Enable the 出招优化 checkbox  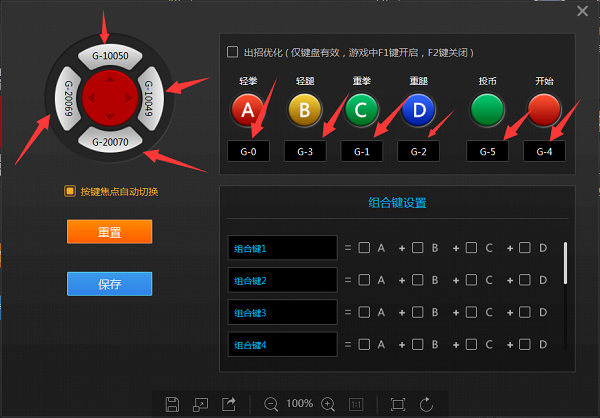[233, 52]
